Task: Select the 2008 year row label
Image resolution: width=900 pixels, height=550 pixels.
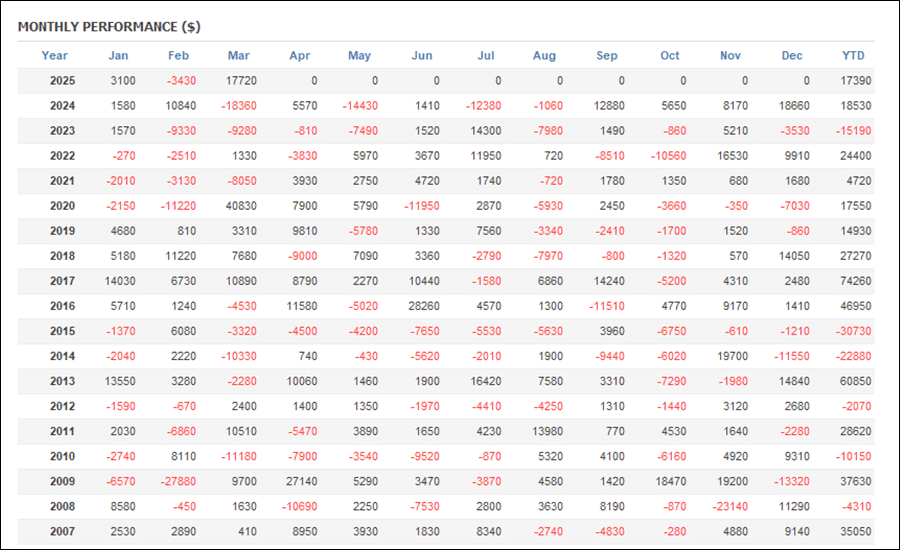Action: 63,506
